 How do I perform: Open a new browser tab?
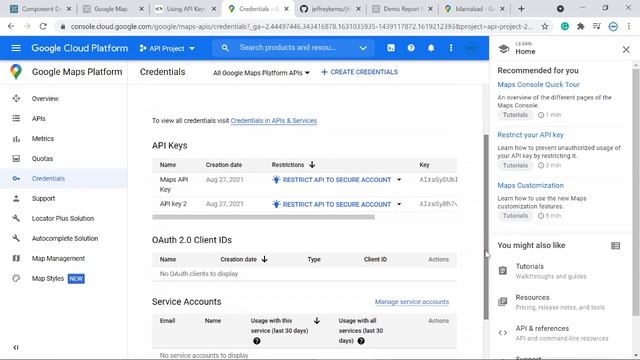click(x=521, y=9)
